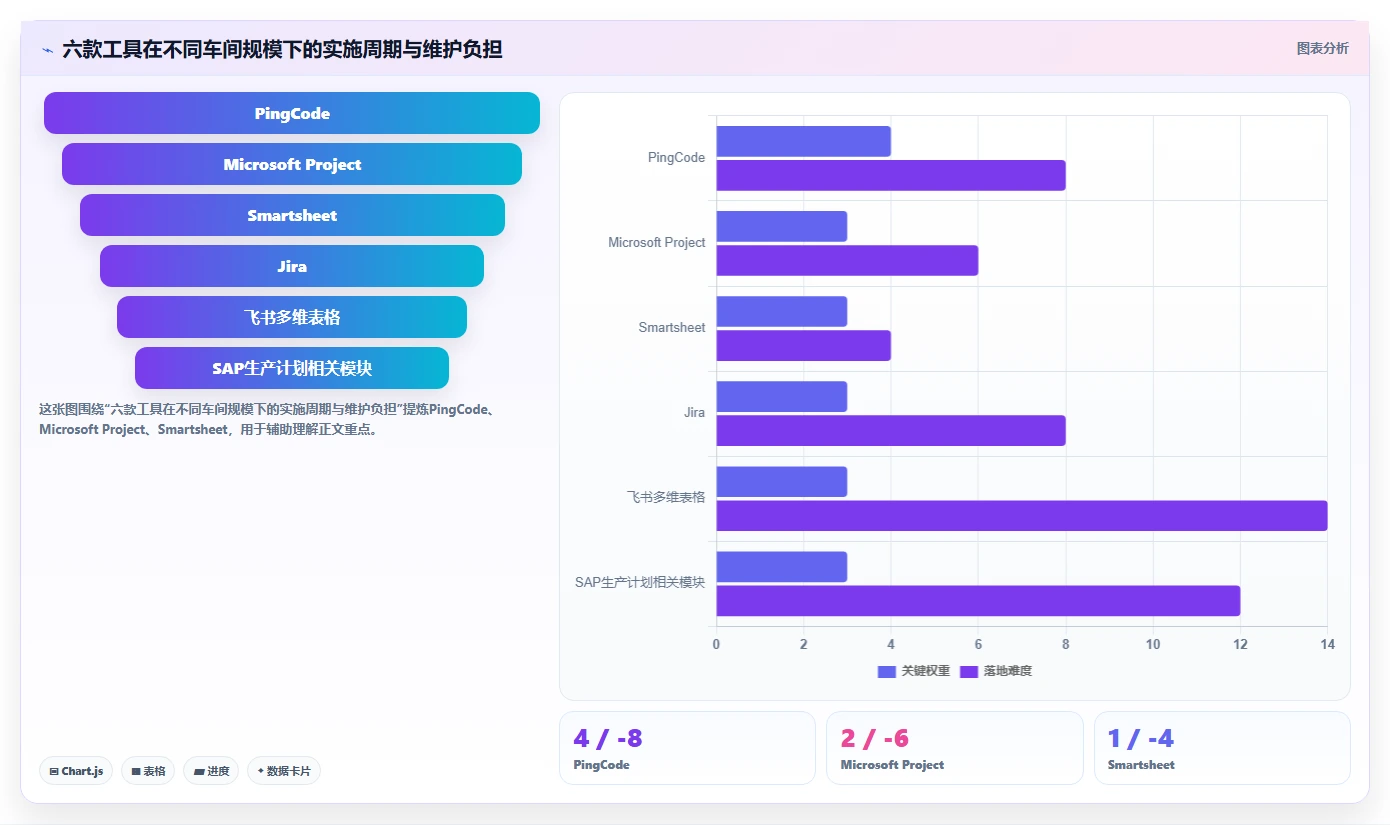Open the Microsoft Project 2 / -6 stat card
The height and width of the screenshot is (825, 1390).
tap(954, 748)
